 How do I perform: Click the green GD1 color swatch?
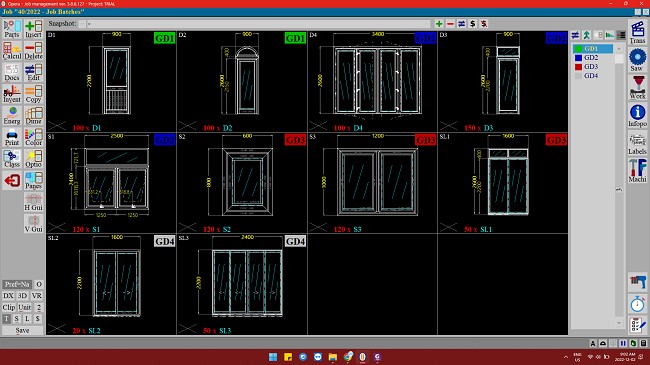point(578,49)
